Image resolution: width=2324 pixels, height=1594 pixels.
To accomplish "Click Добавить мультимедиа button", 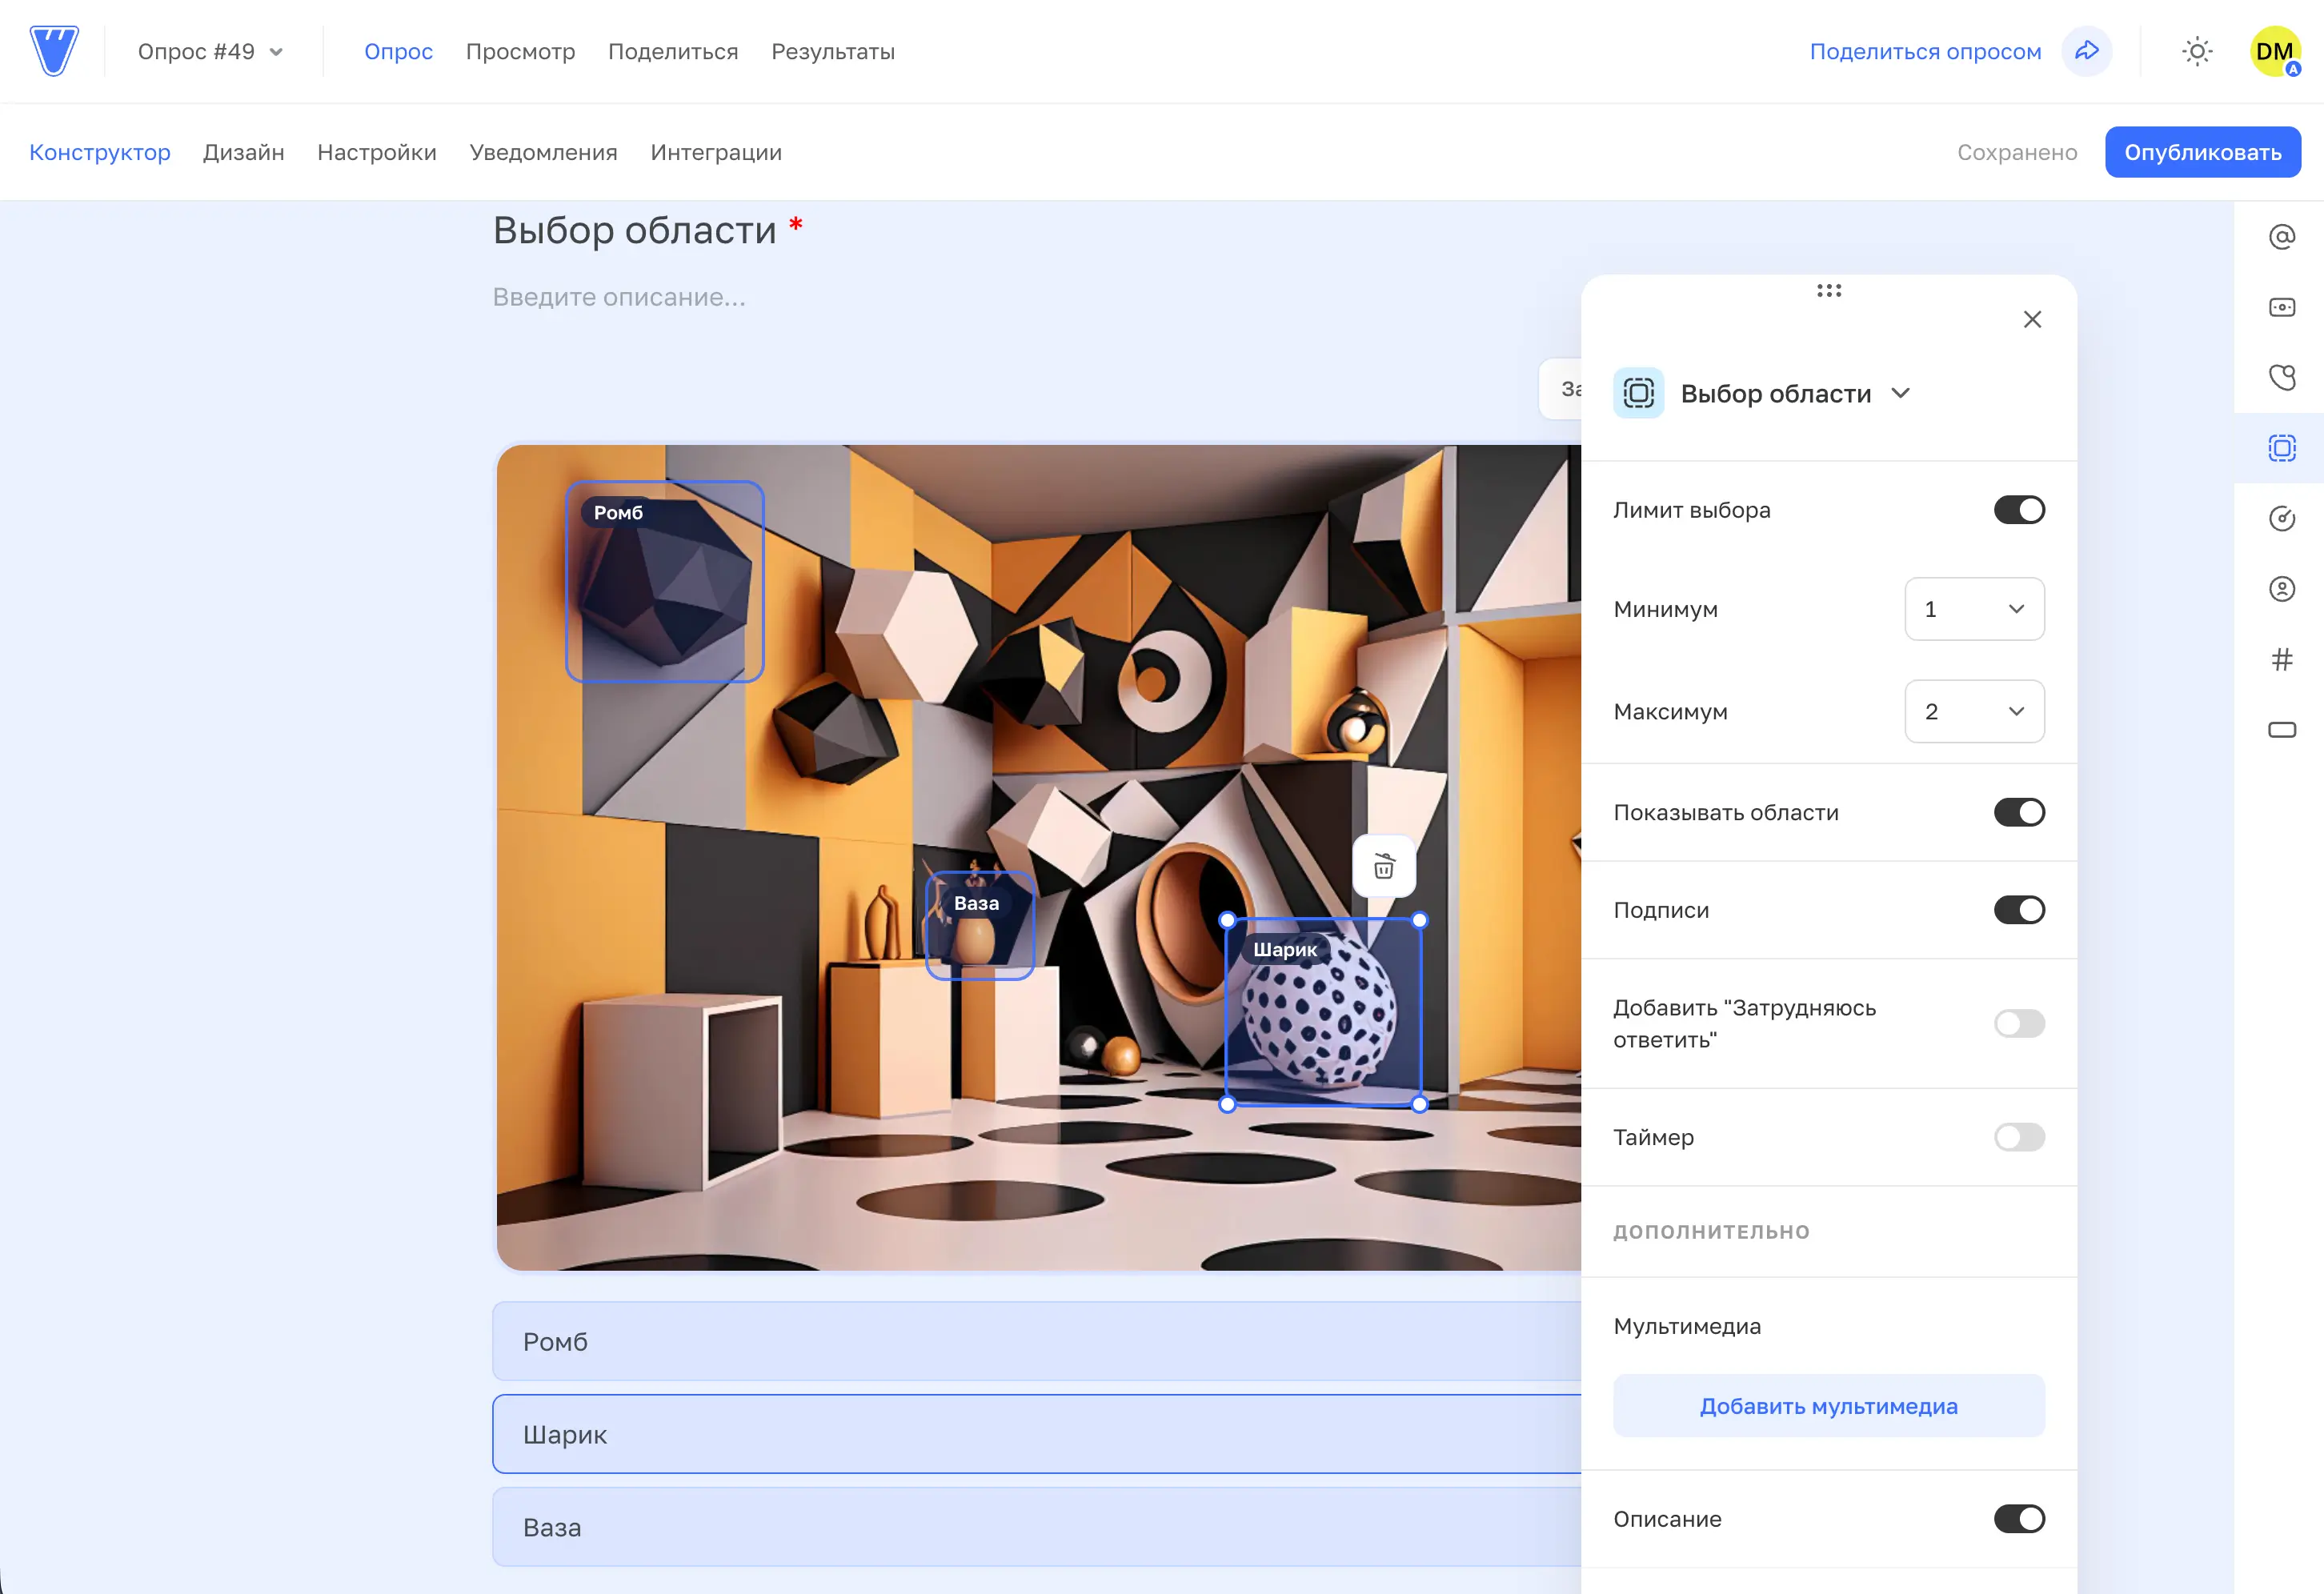I will coord(1828,1406).
